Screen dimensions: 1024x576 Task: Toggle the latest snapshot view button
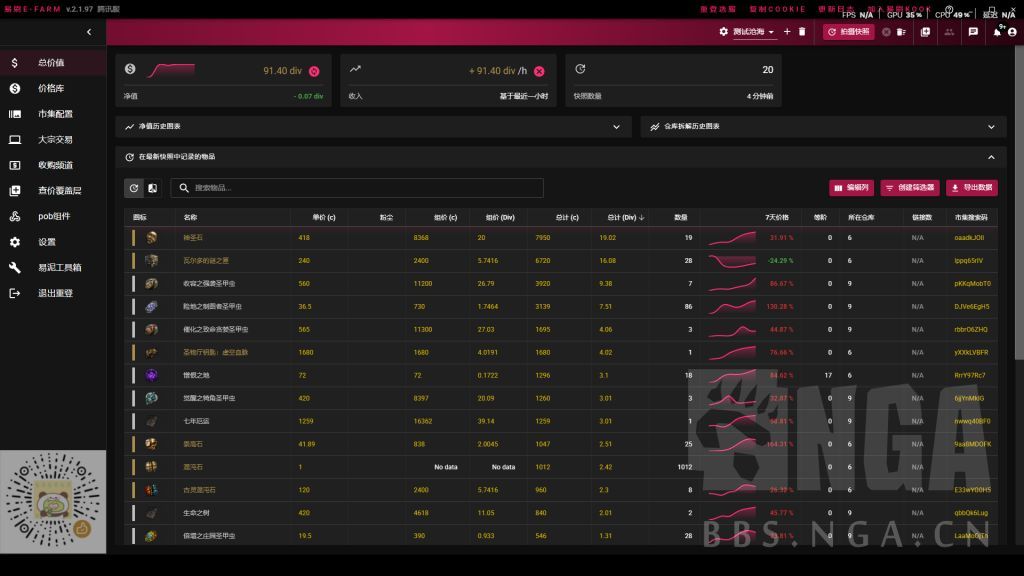click(x=134, y=188)
